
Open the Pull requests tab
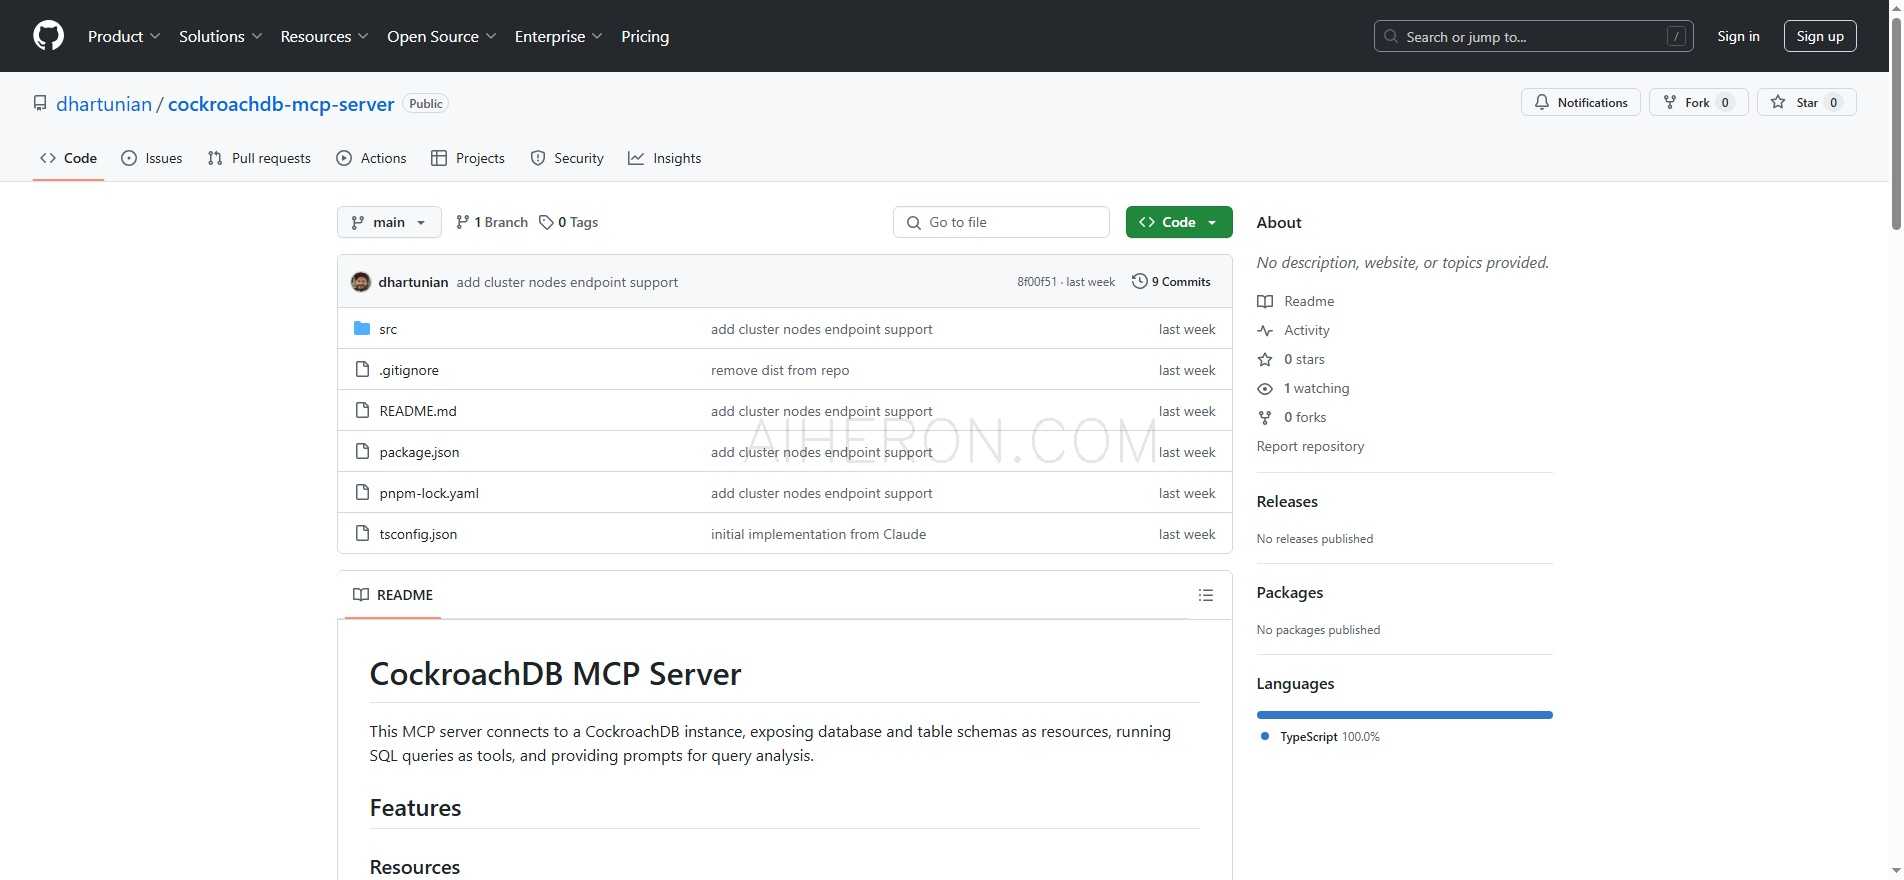[259, 158]
